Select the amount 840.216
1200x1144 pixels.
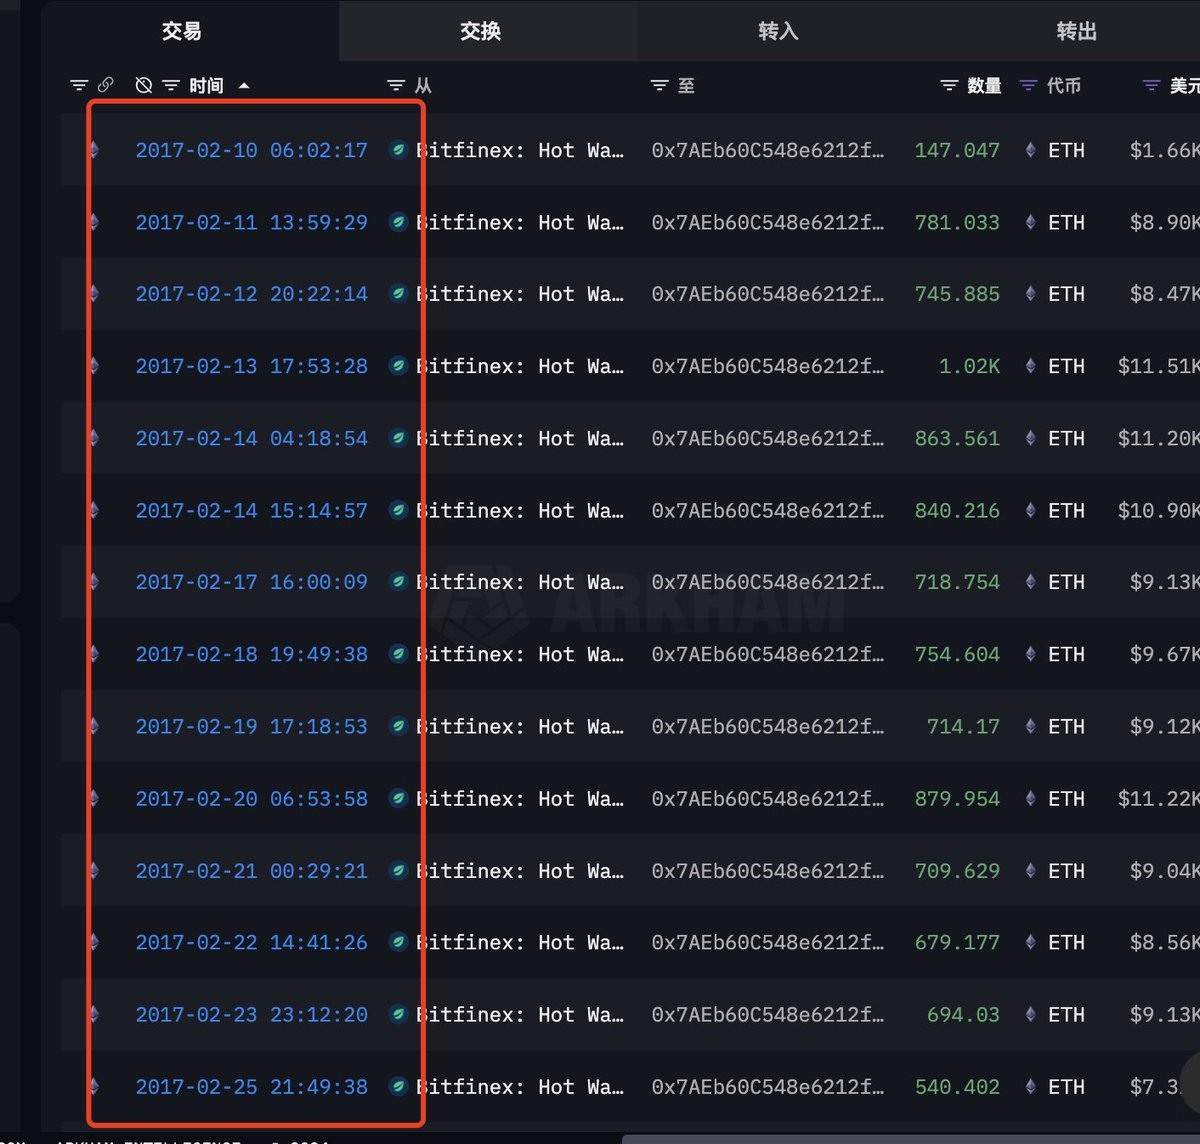[x=957, y=510]
